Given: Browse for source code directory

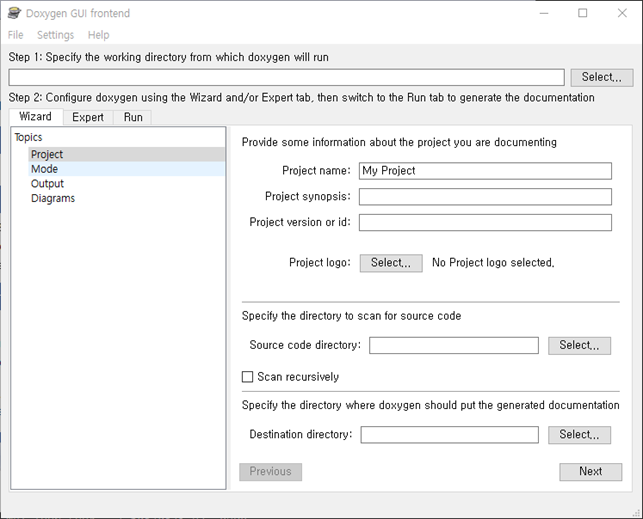Looking at the screenshot, I should pos(579,345).
